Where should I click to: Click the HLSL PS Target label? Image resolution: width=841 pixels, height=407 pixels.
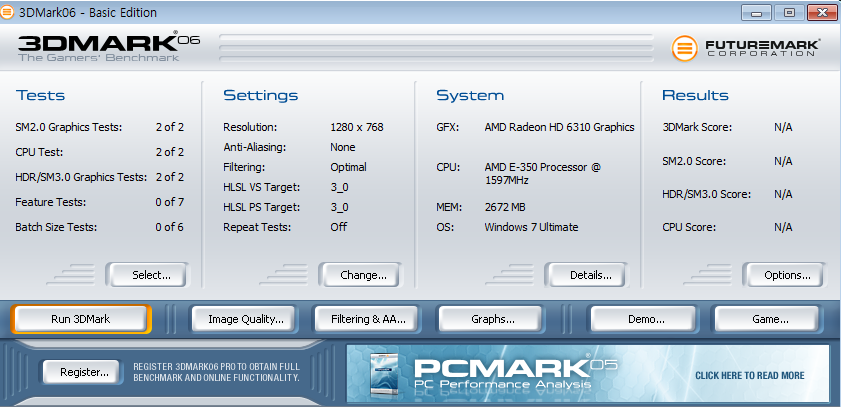[262, 207]
